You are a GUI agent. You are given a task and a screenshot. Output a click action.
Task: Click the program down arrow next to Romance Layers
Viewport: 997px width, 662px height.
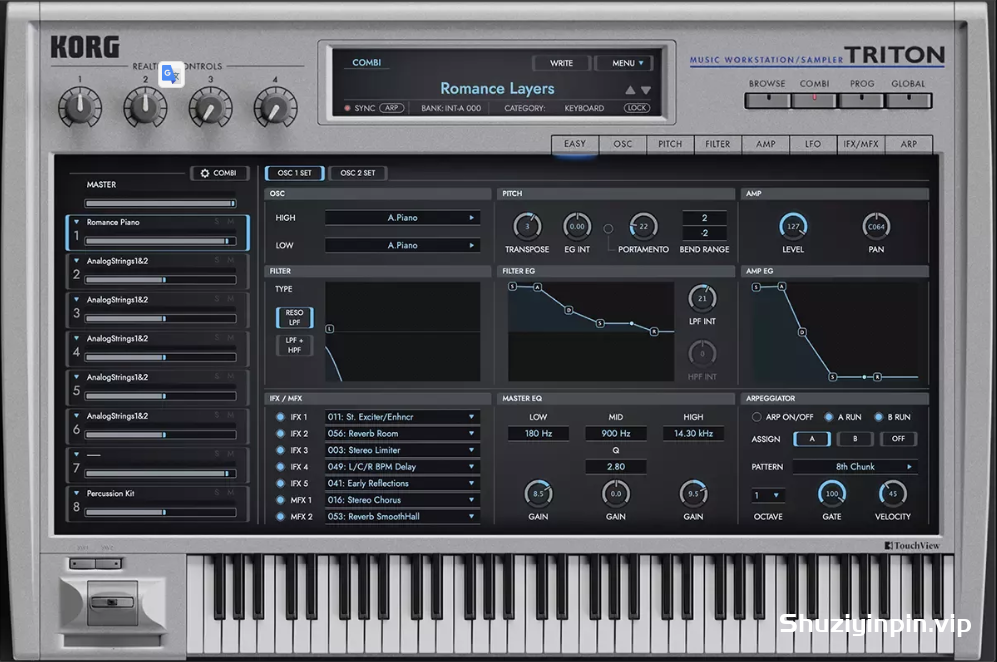[646, 90]
